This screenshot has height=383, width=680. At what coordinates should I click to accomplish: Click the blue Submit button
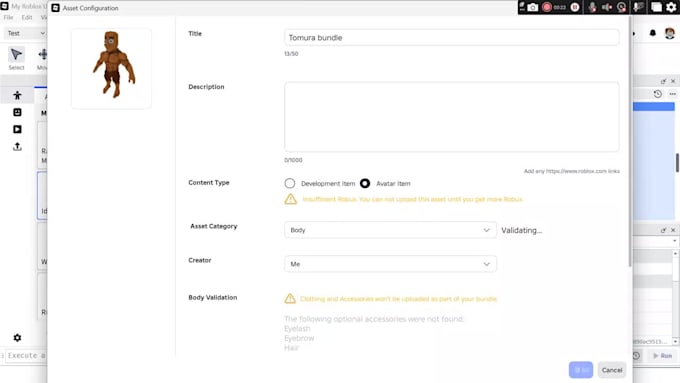(581, 370)
